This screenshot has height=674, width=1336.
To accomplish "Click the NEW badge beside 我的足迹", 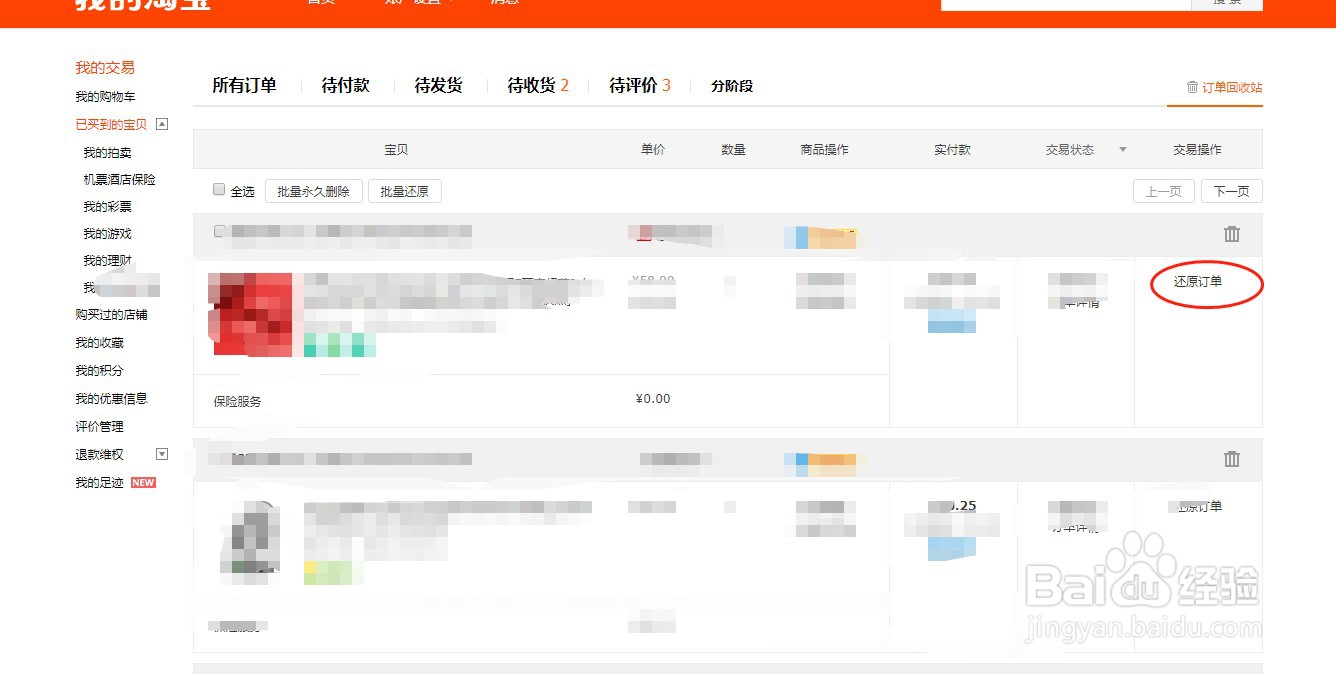I will (143, 482).
